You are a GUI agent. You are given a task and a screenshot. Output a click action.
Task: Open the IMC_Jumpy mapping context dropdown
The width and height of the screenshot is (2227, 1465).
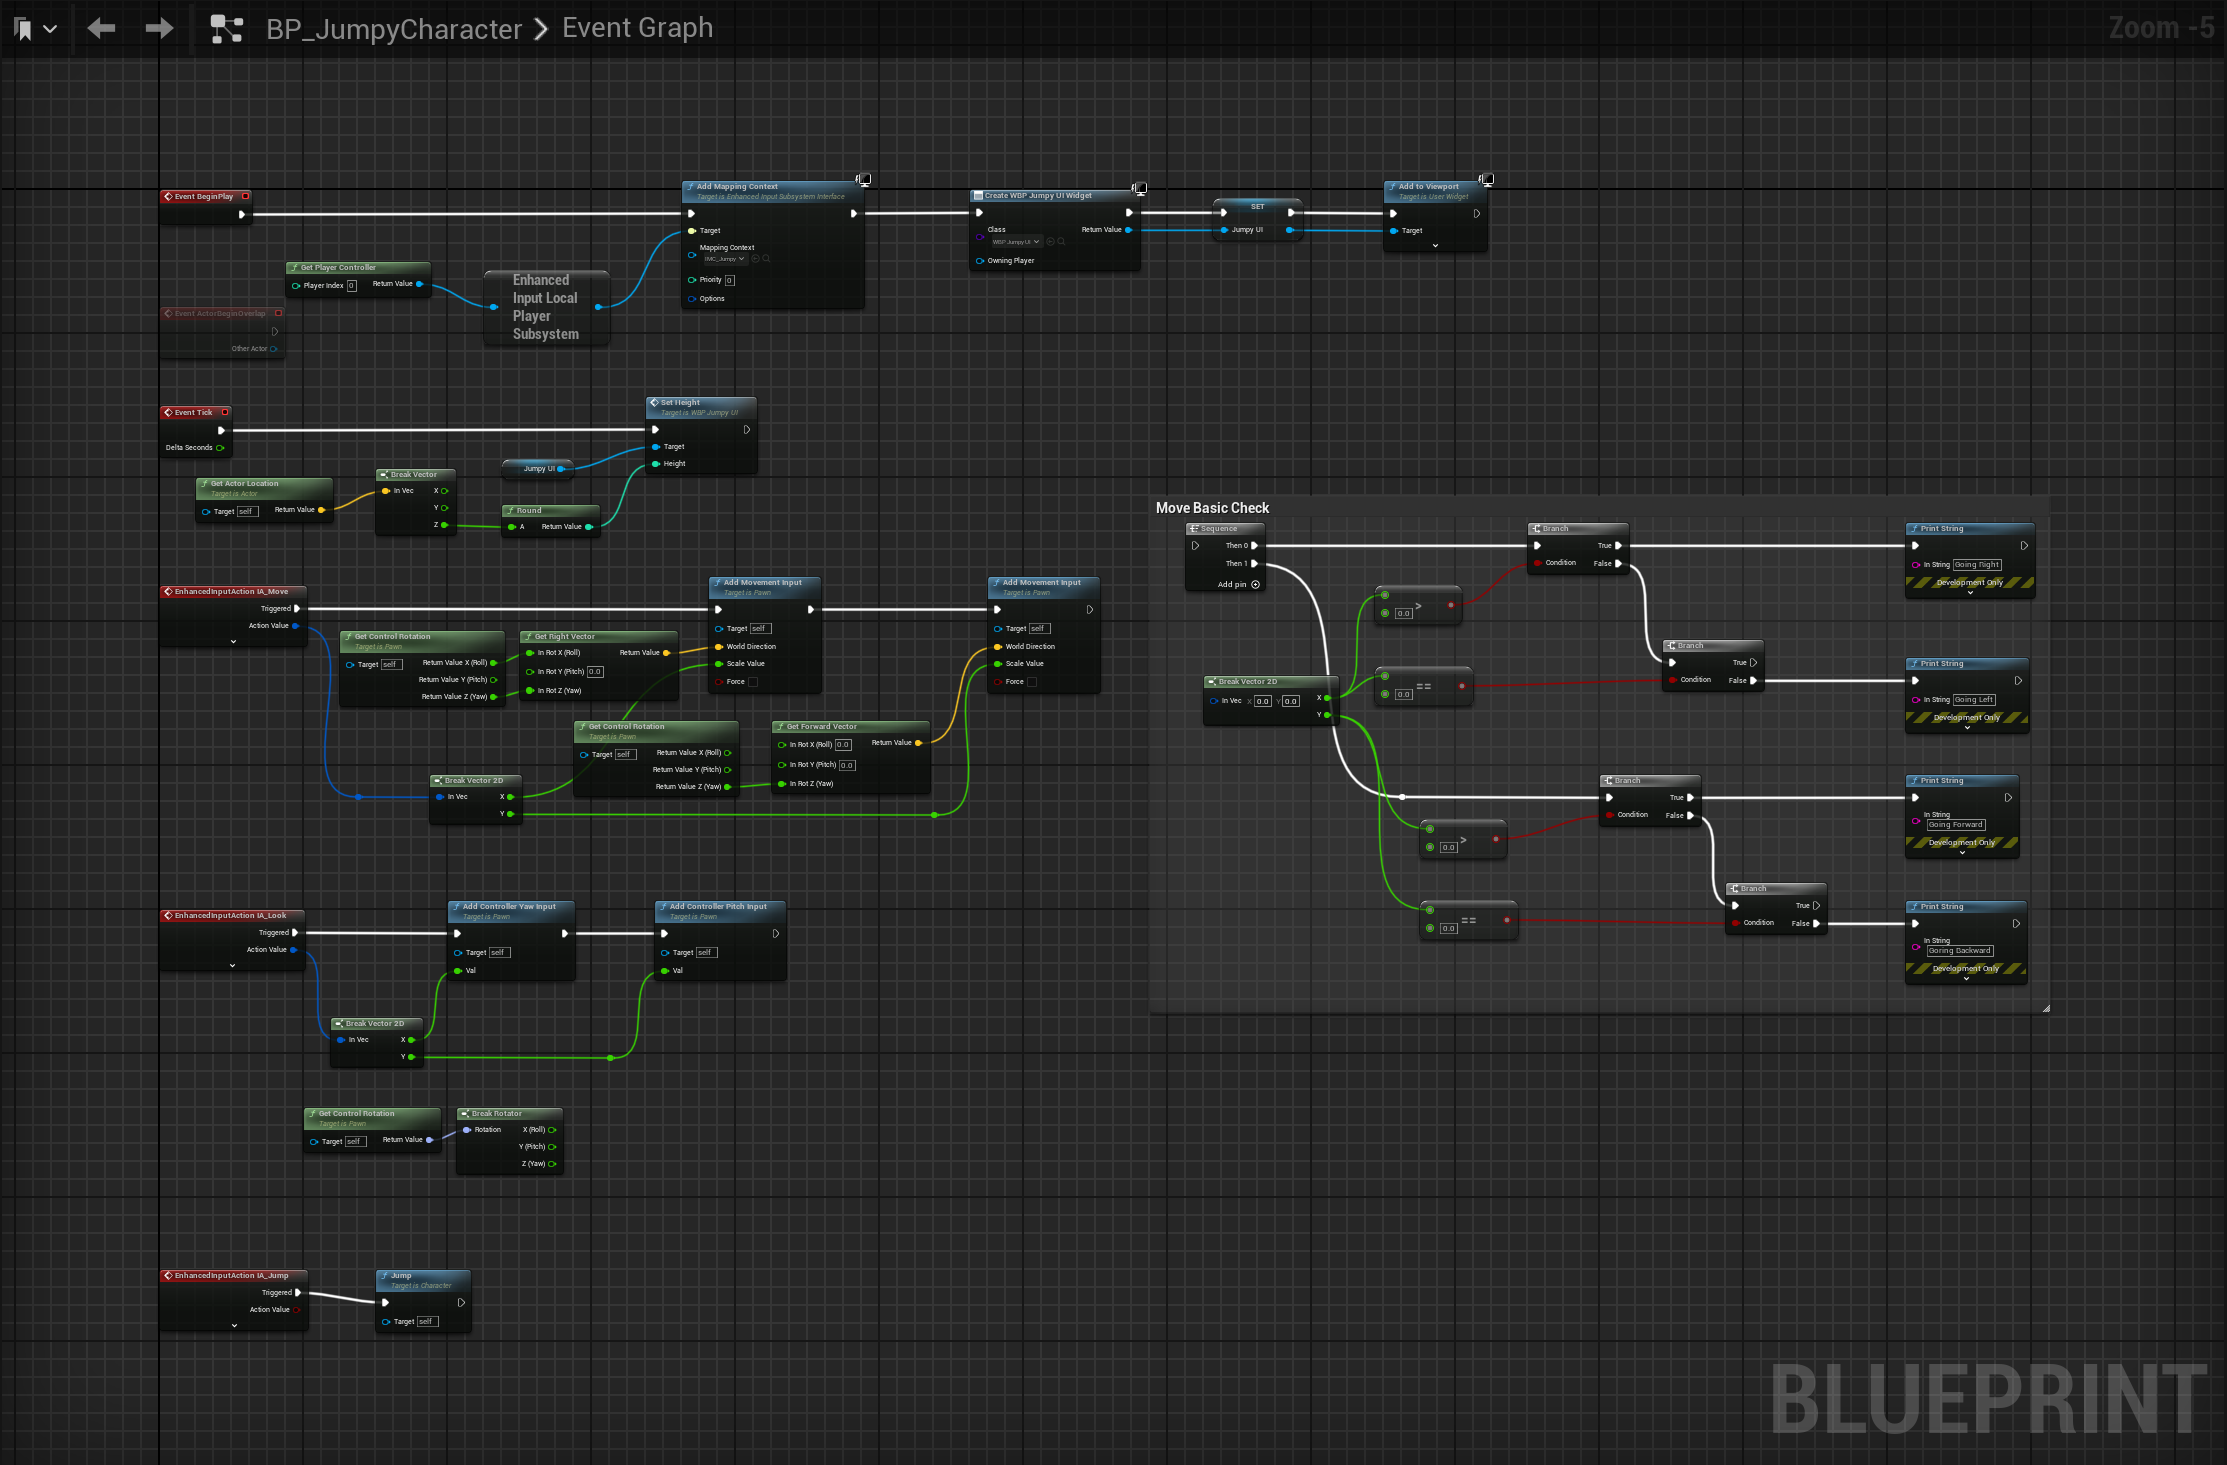tap(726, 259)
